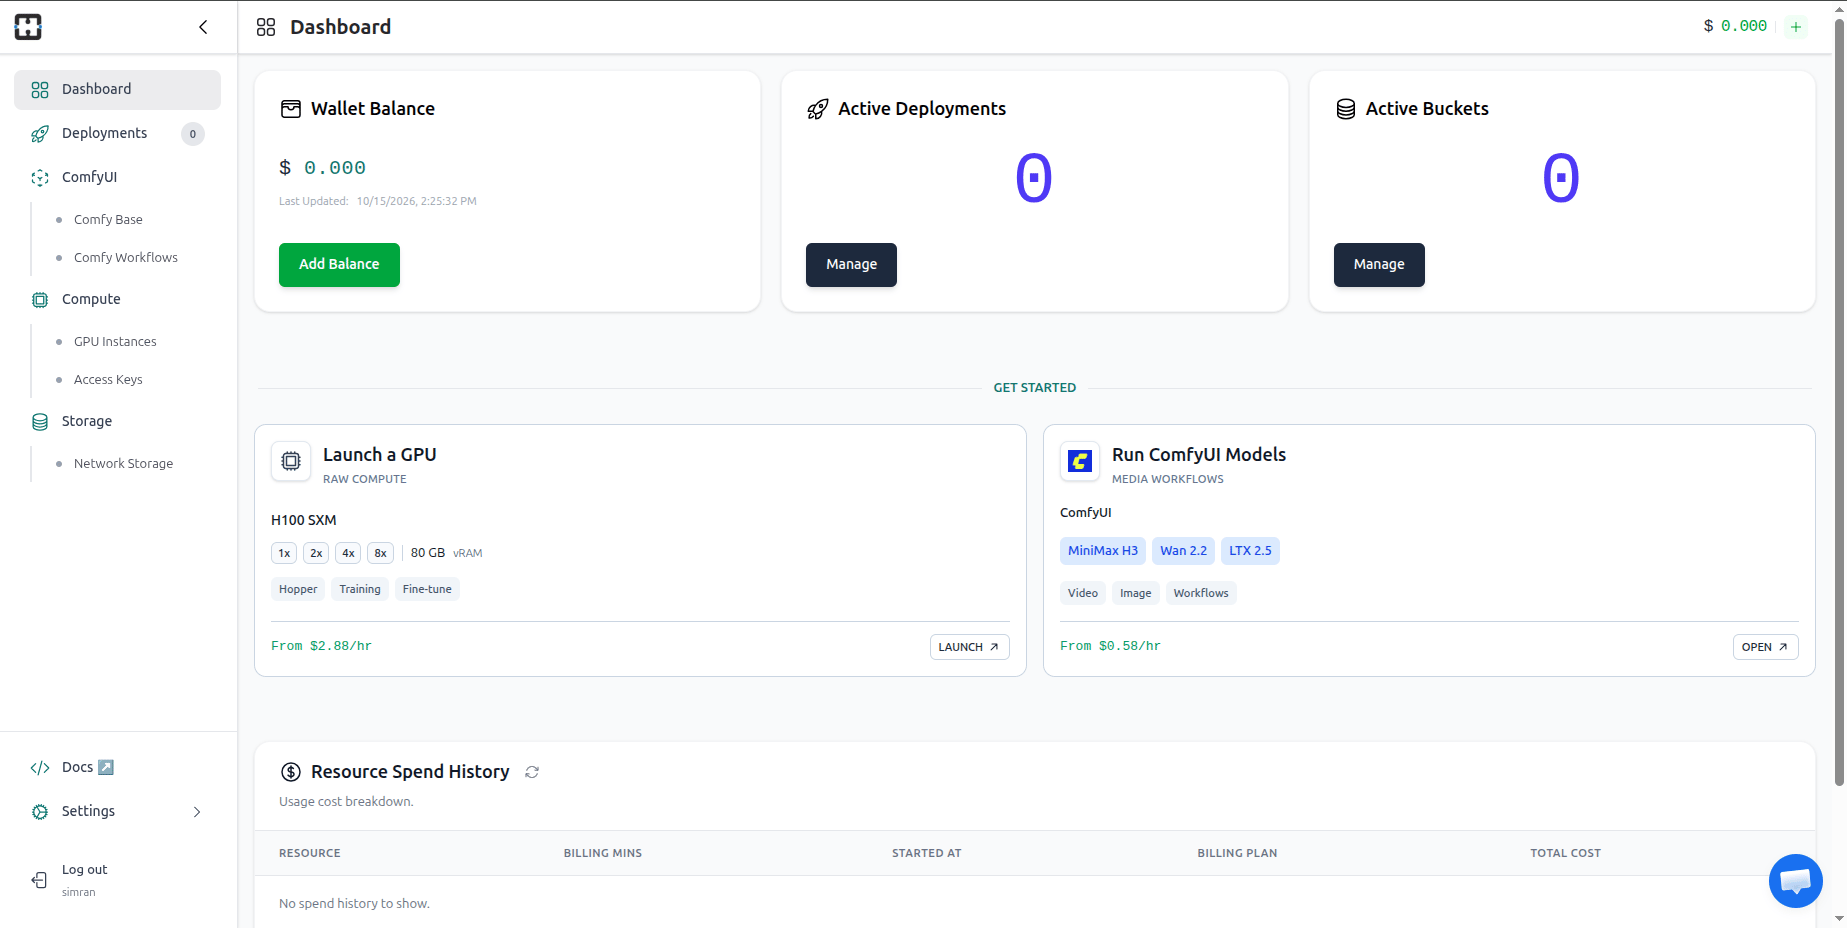Click the Workflows tag on ComfyUI card
This screenshot has height=928, width=1847.
click(1201, 594)
